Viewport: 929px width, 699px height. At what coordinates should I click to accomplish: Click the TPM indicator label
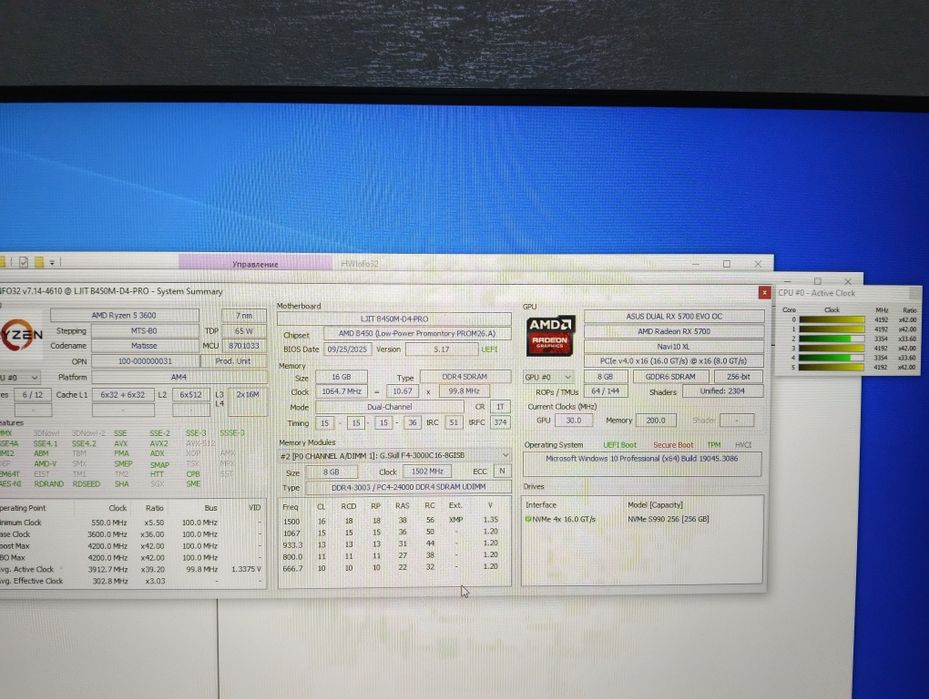tap(714, 445)
